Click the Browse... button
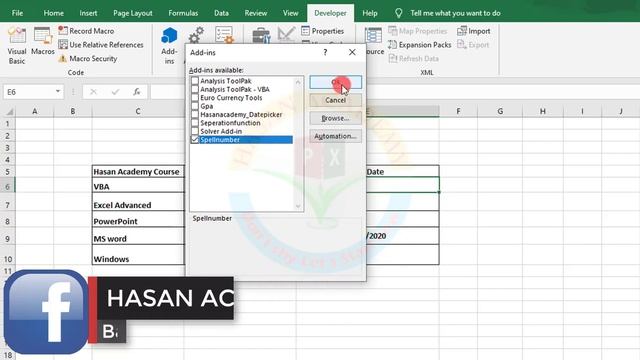 (336, 118)
